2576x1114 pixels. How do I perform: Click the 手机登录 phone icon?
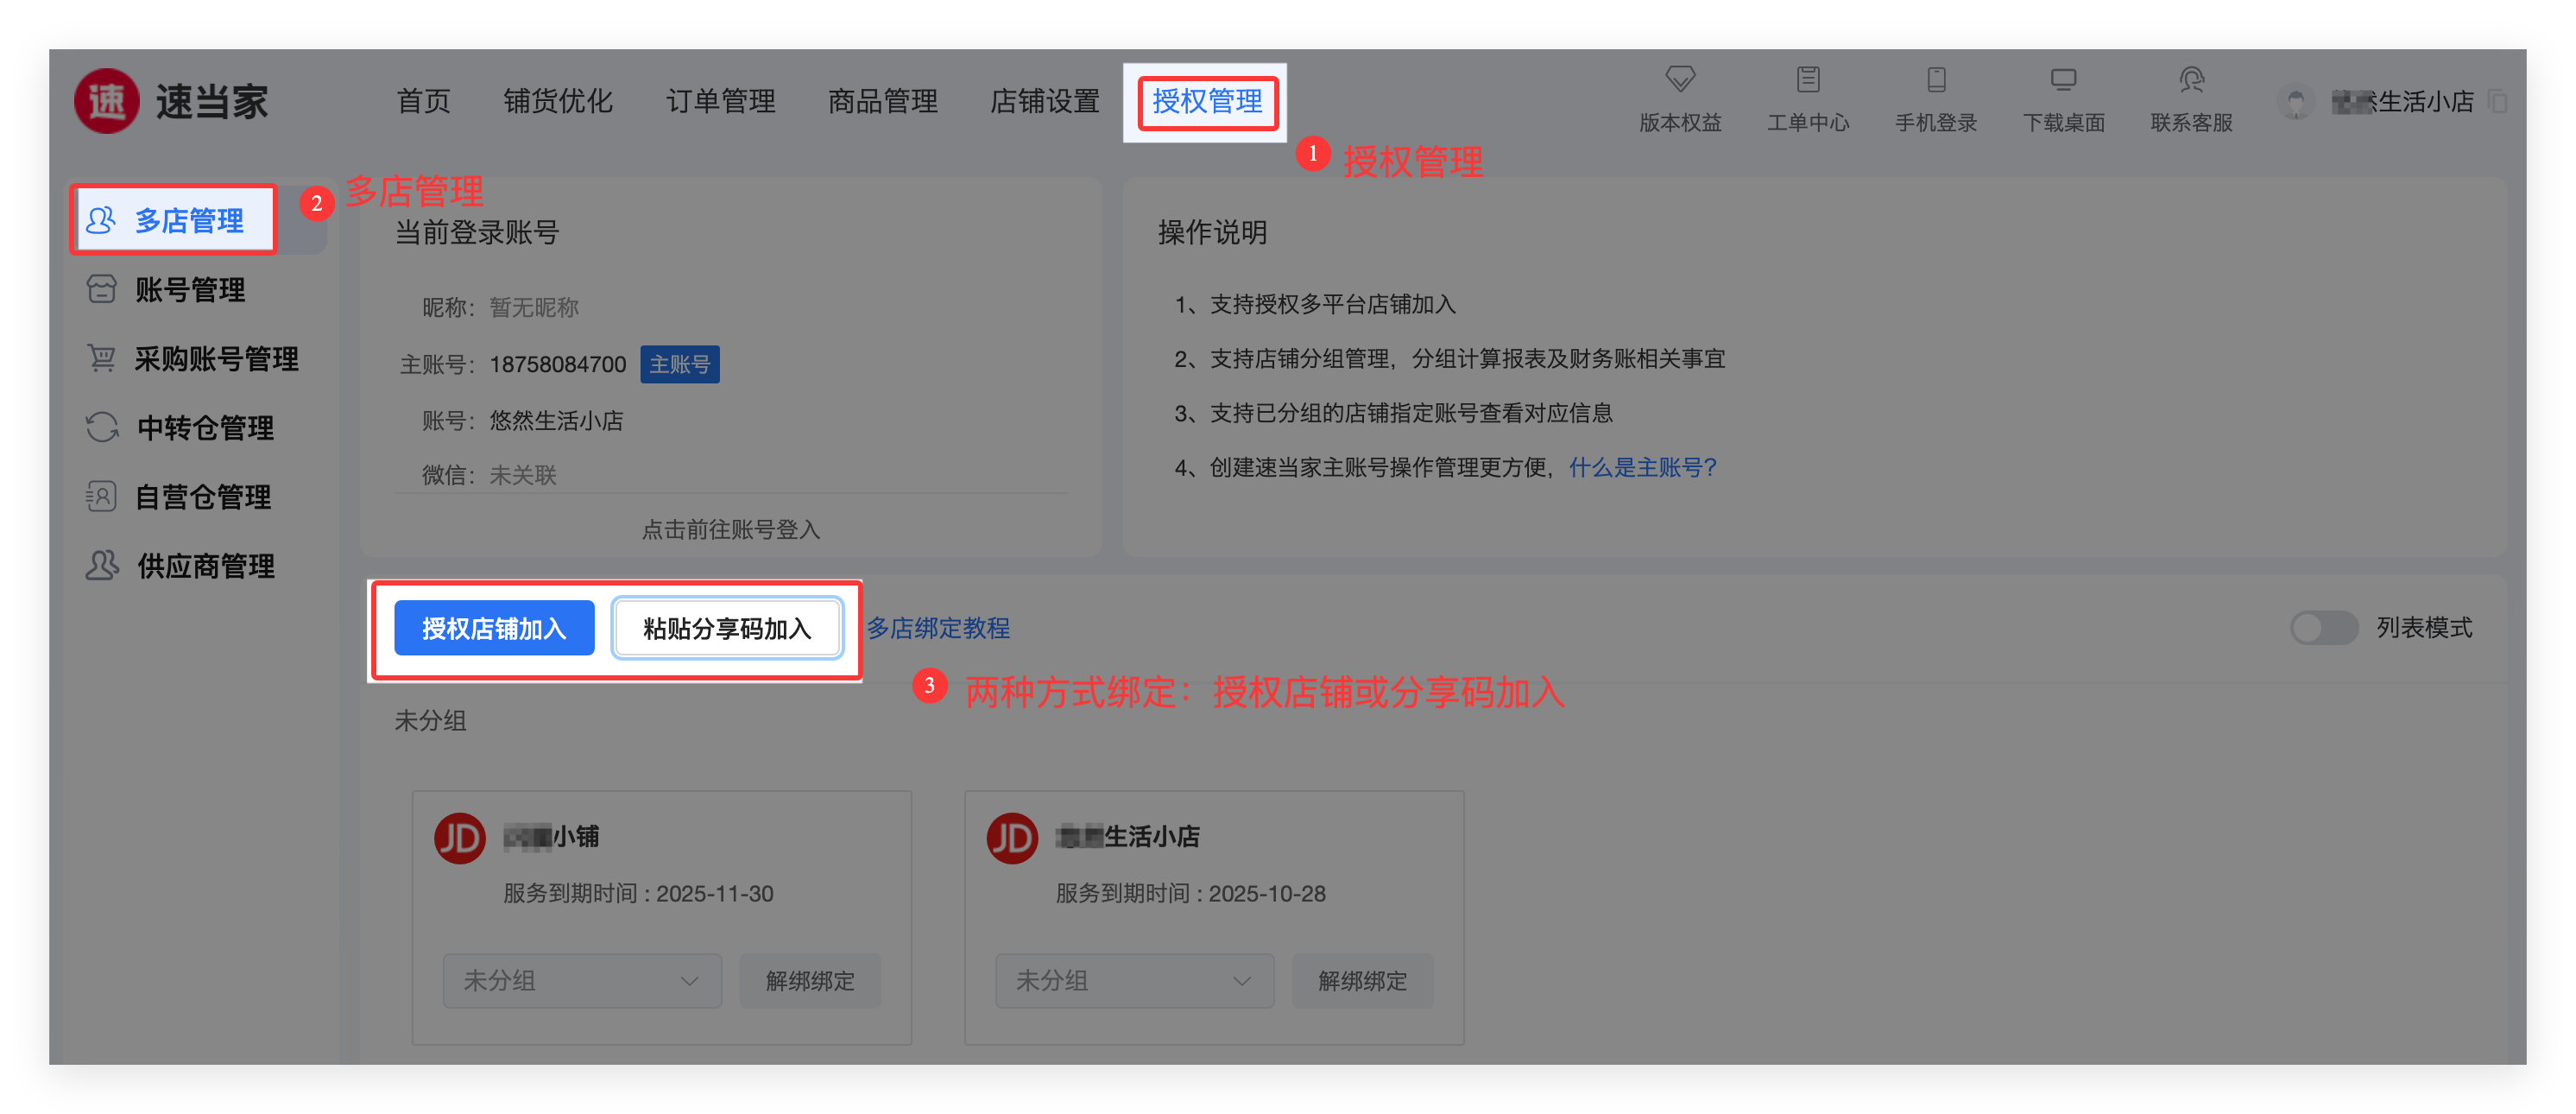(x=1936, y=79)
